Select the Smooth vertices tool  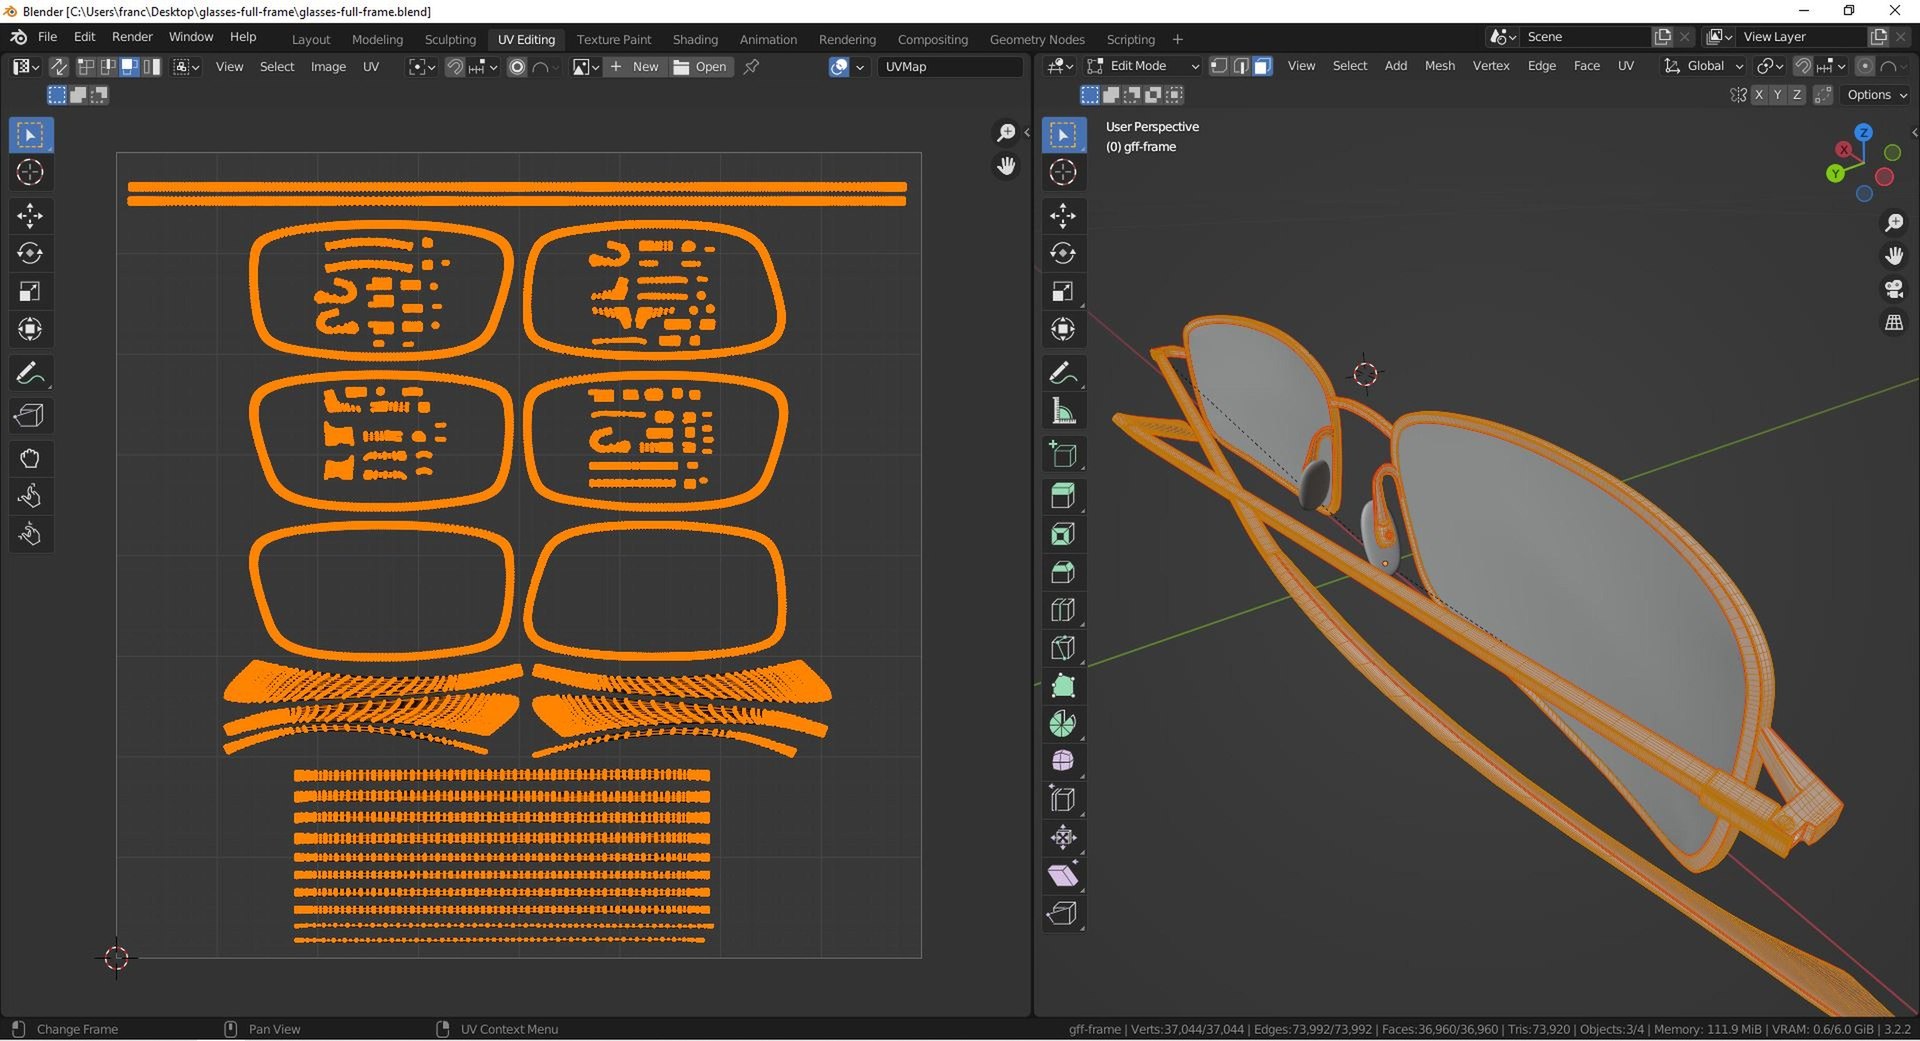(x=1063, y=762)
